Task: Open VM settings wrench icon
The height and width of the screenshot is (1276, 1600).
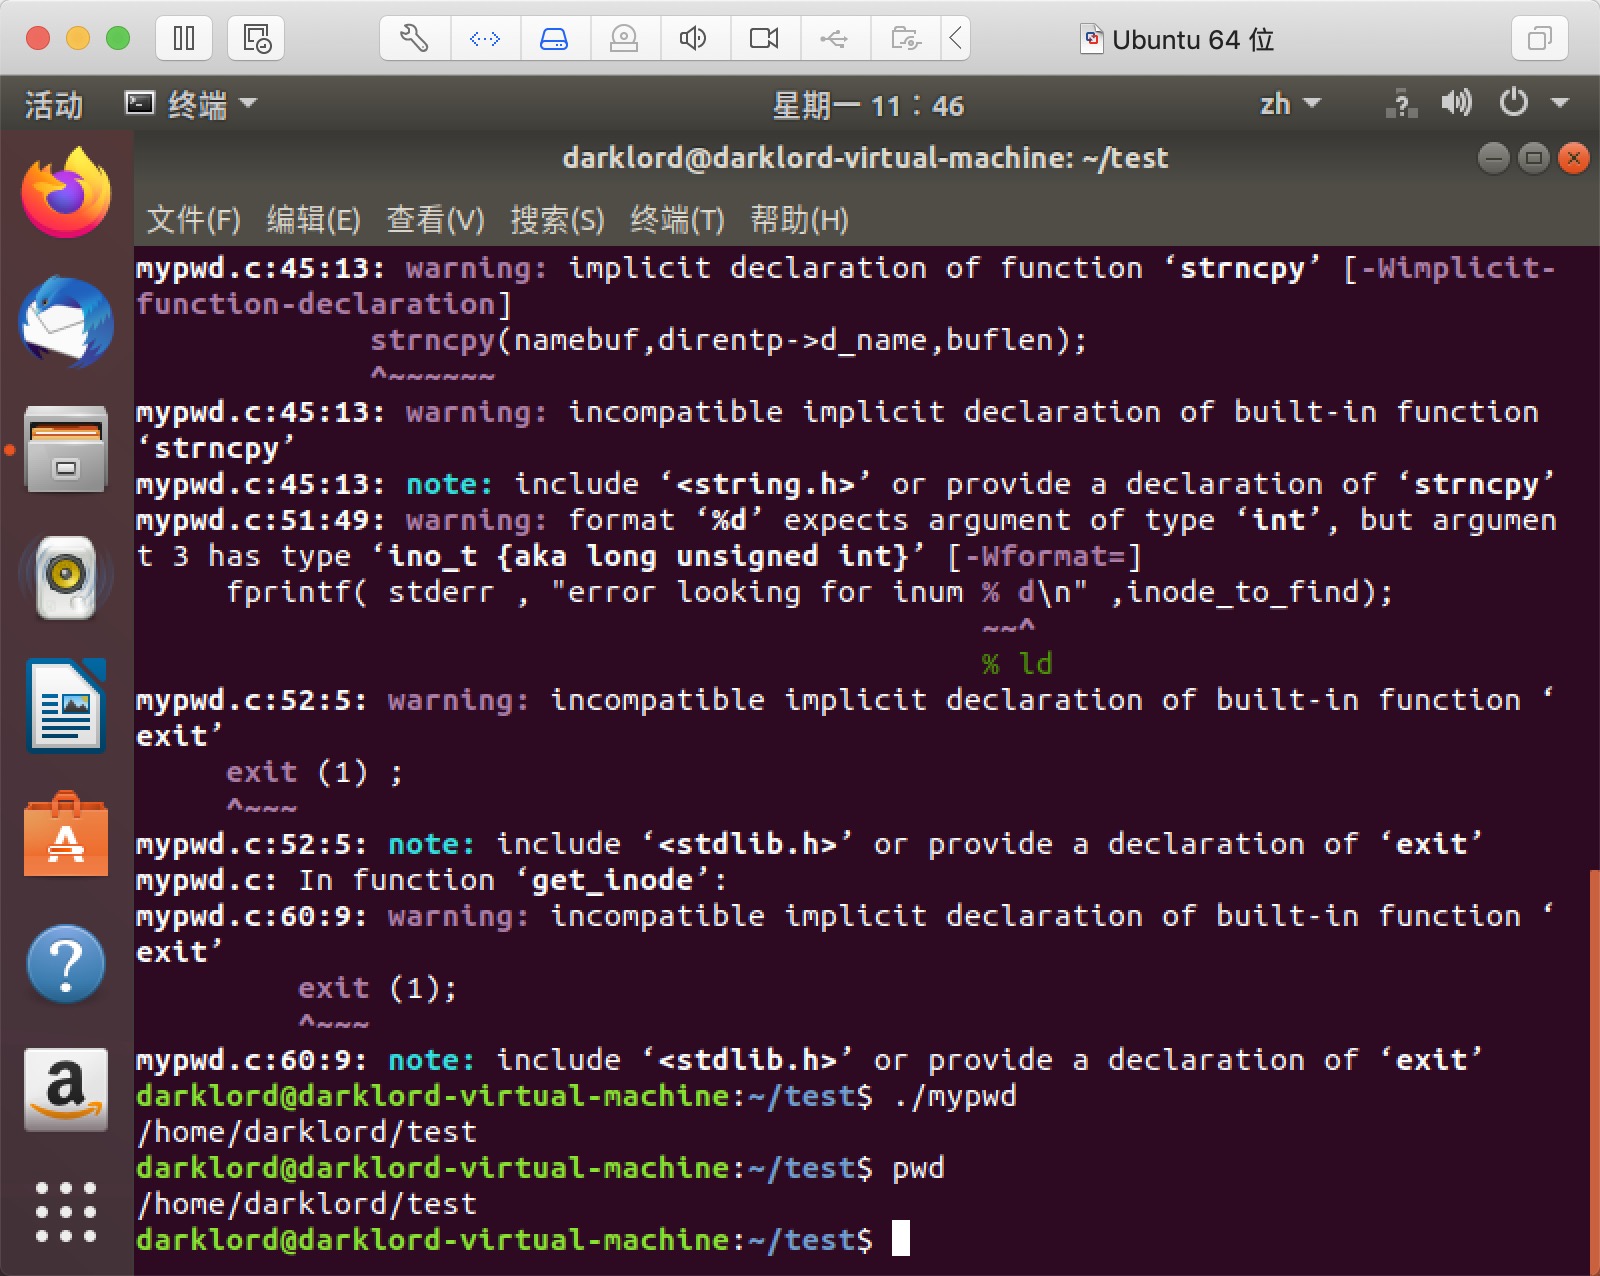Action: pos(415,39)
